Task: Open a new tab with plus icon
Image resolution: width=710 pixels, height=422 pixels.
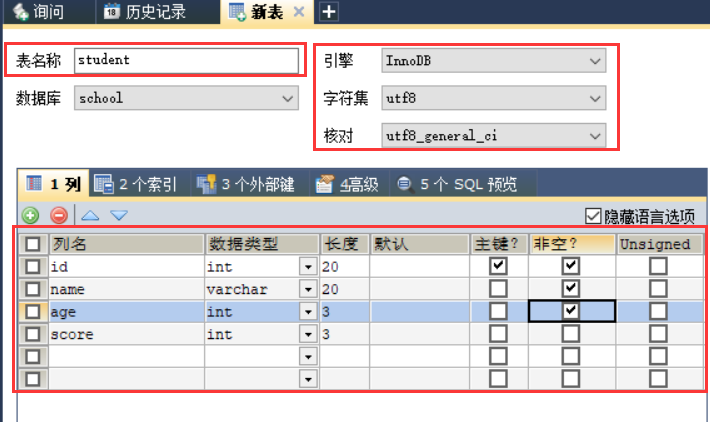Action: tap(329, 12)
